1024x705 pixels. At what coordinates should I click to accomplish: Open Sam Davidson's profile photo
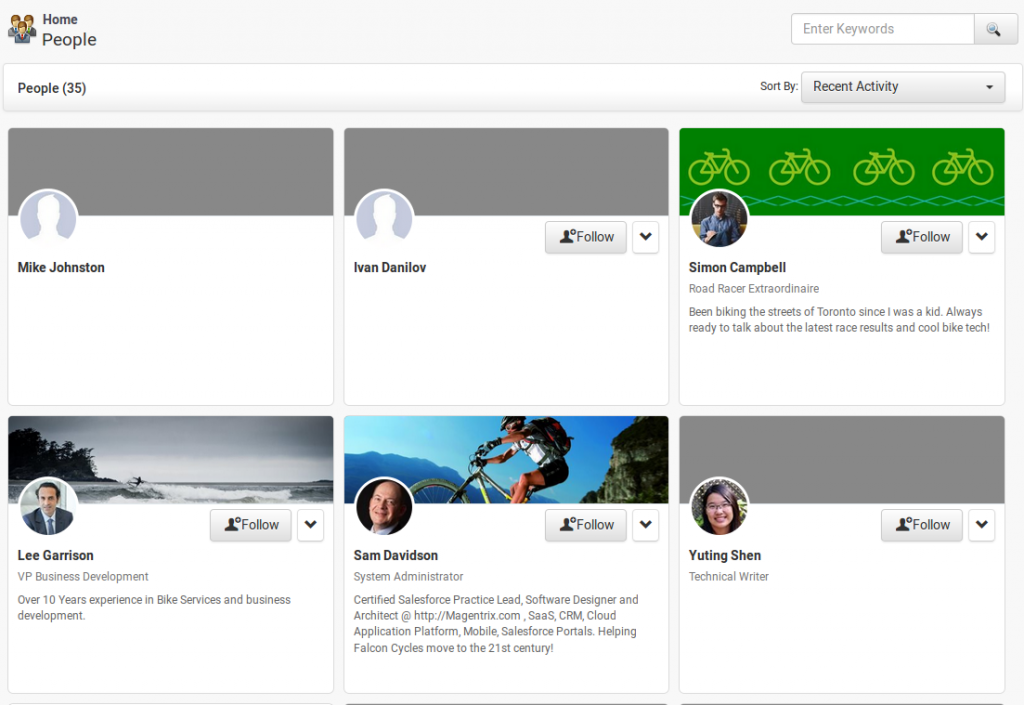click(x=384, y=506)
